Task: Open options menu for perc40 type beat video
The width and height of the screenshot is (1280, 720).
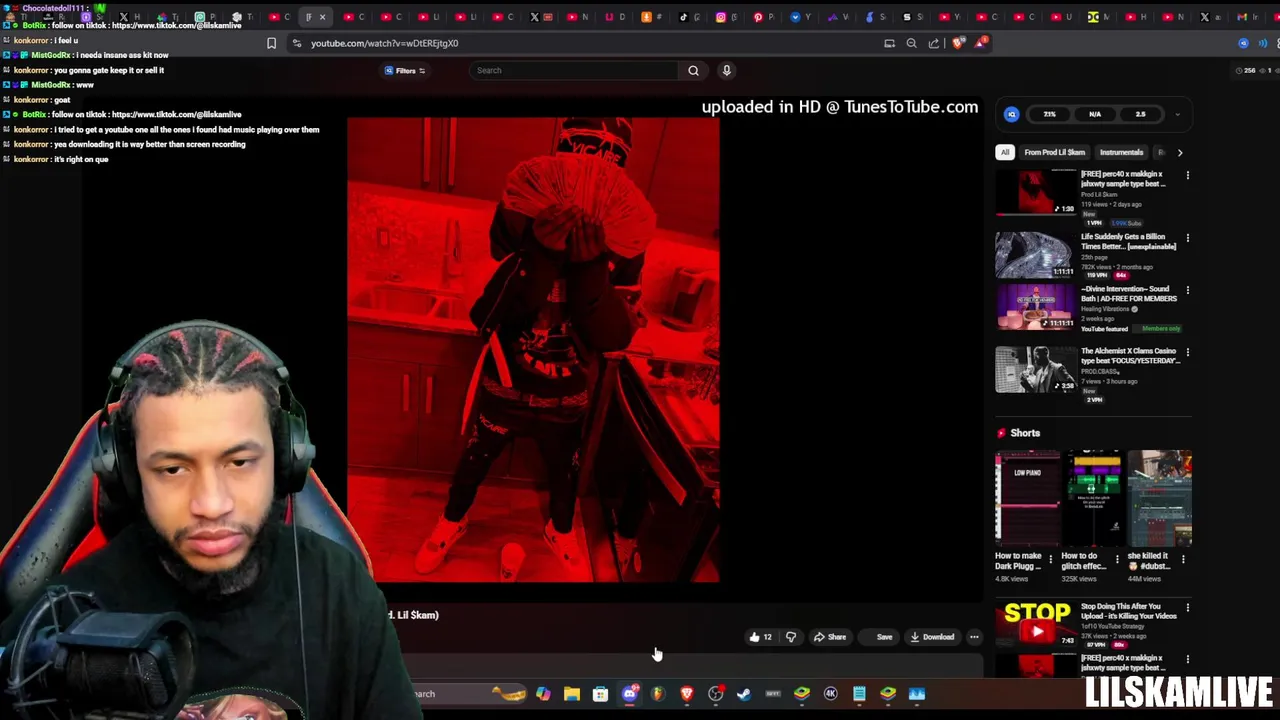Action: [1187, 175]
